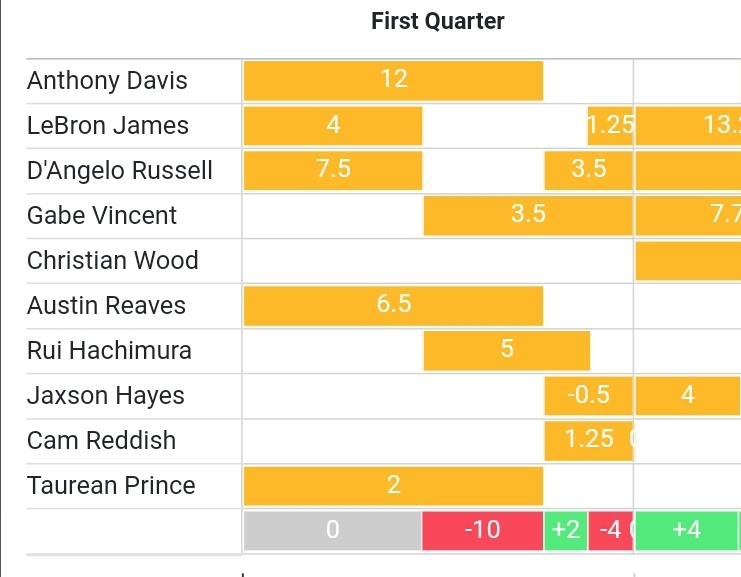Open the Taurean Prince row label

pyautogui.click(x=111, y=486)
